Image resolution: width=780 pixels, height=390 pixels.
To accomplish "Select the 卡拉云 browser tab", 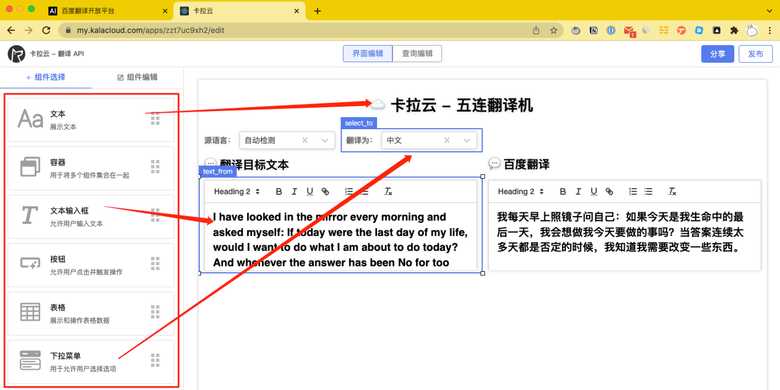I will (x=241, y=11).
